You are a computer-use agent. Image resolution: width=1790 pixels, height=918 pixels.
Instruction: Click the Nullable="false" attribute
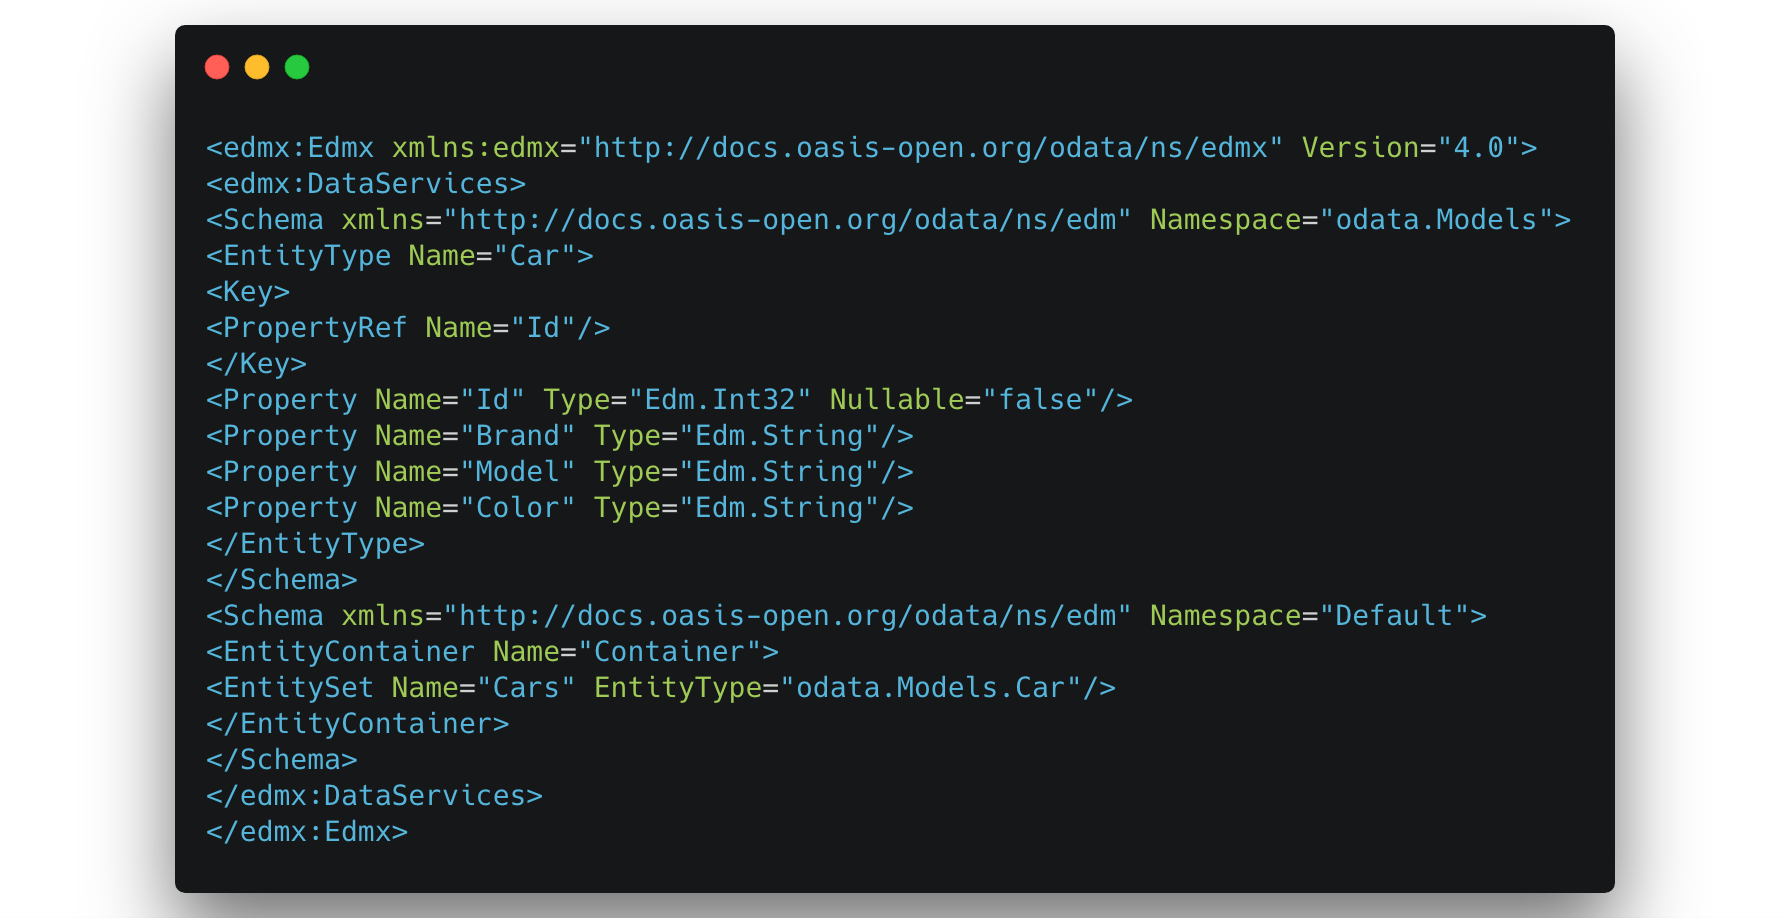[x=964, y=400]
